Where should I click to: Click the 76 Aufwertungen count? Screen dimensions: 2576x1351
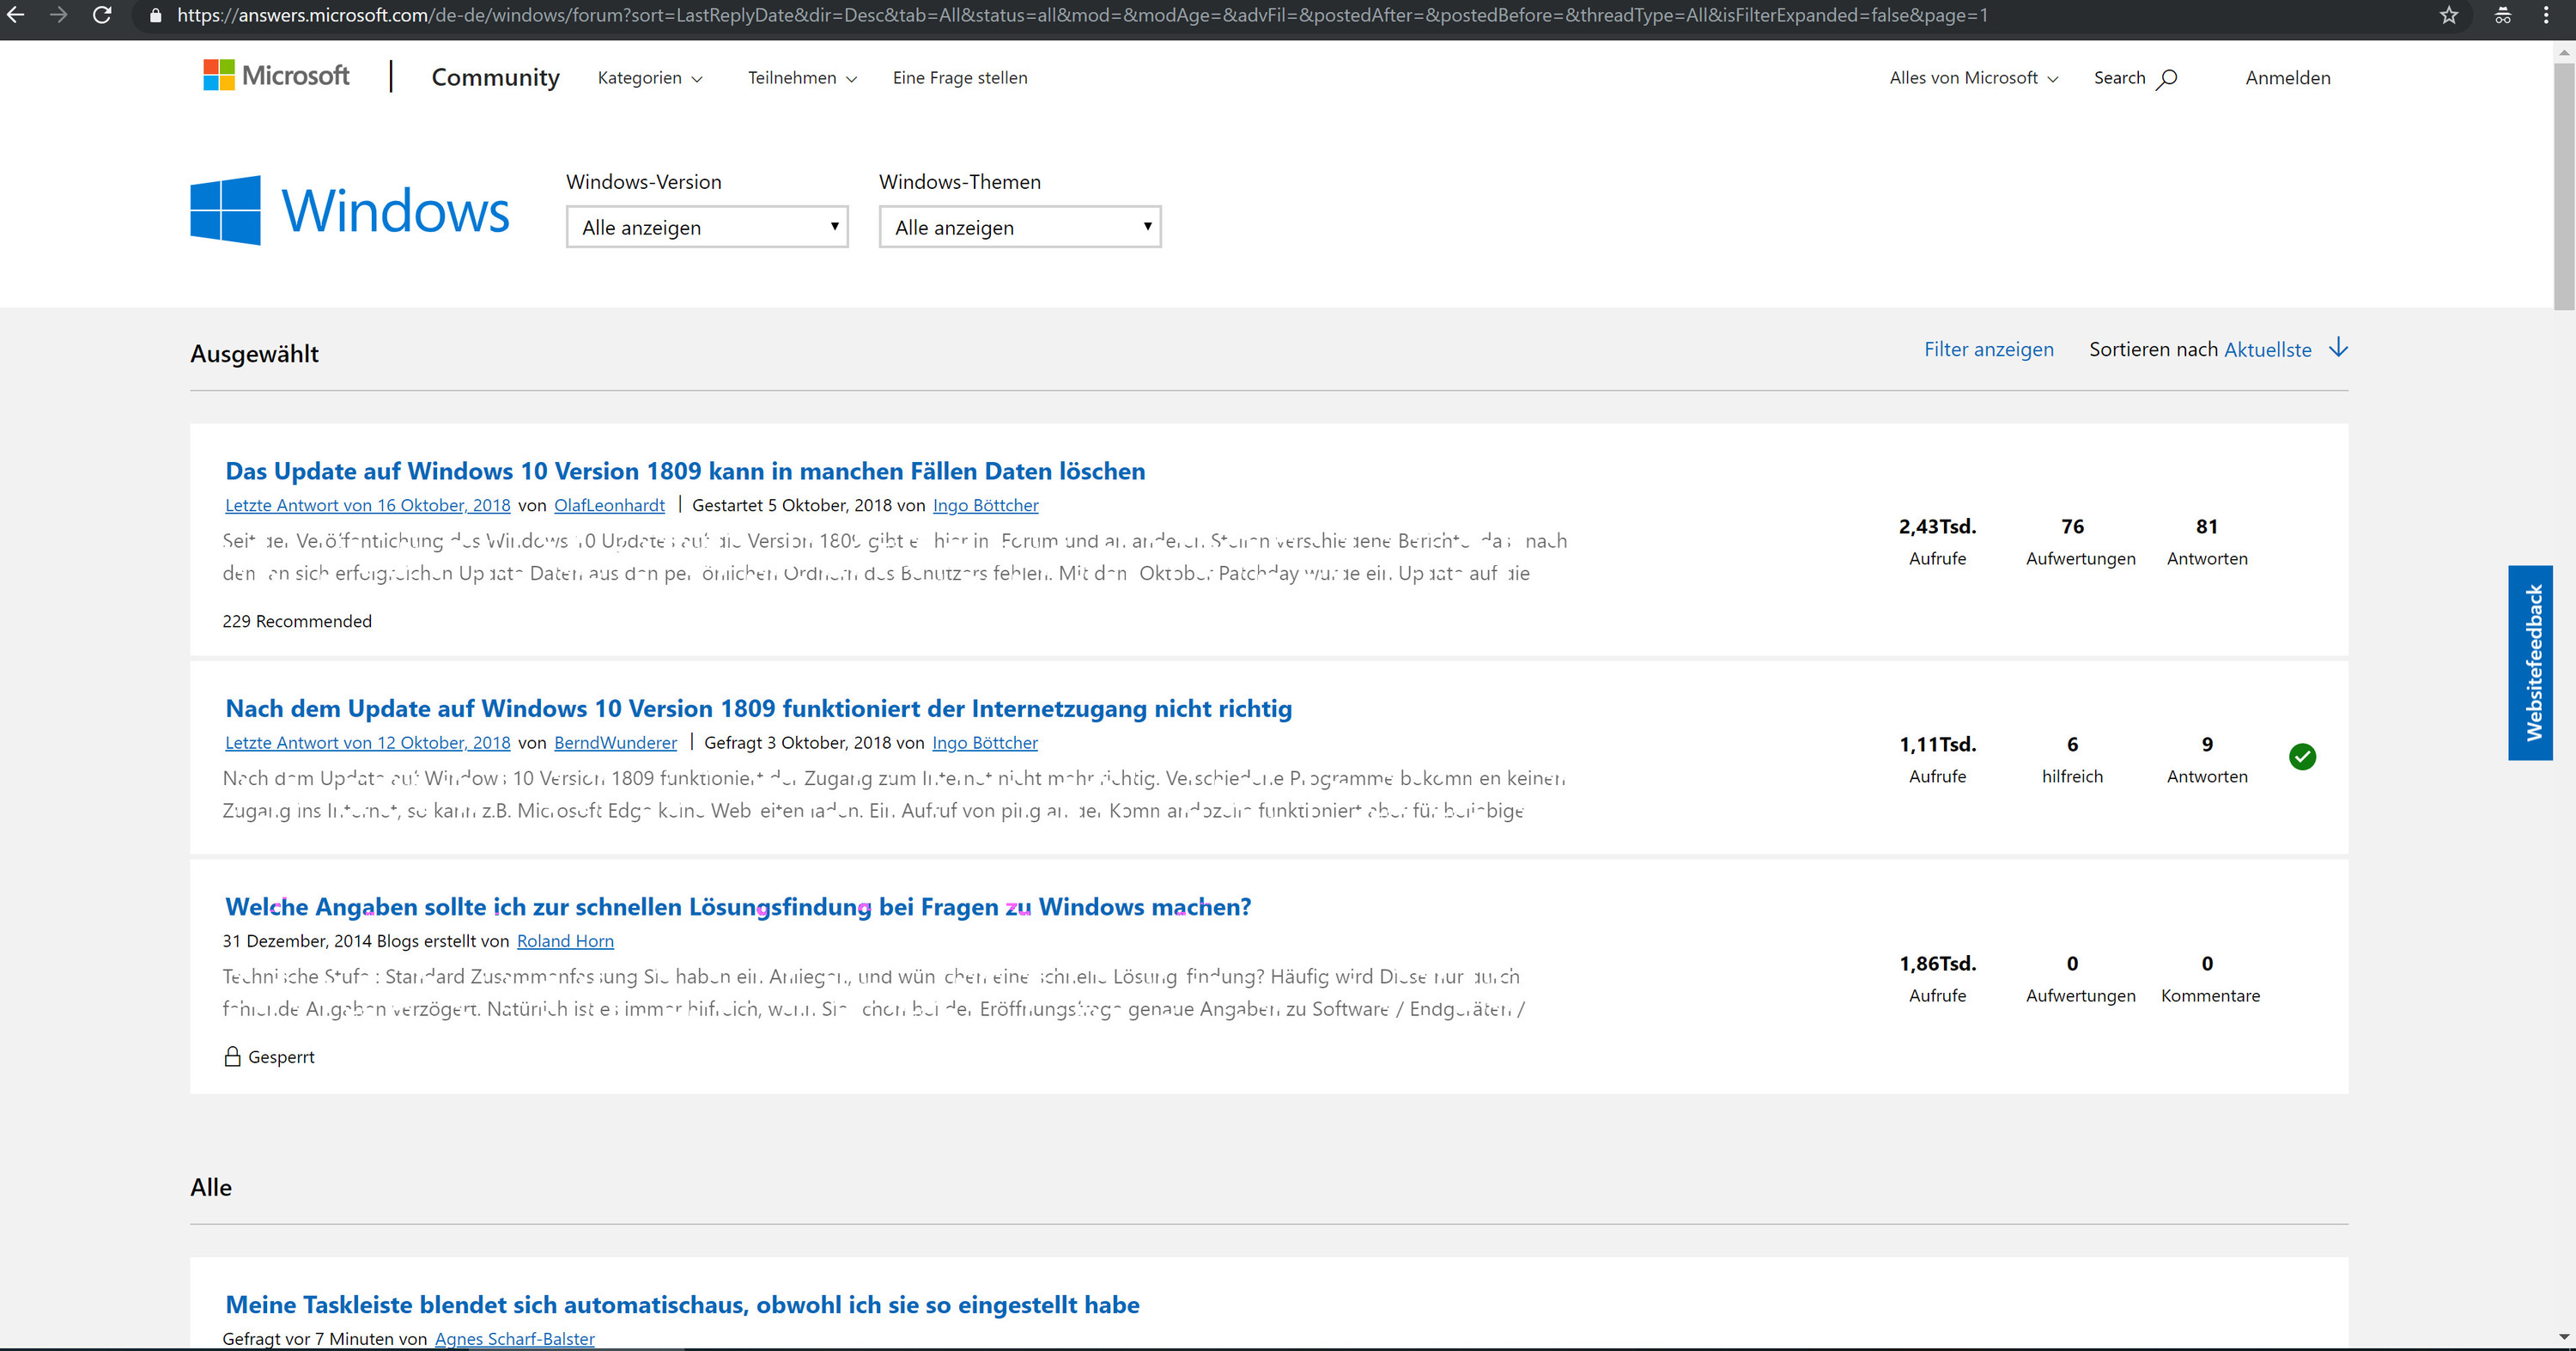tap(2080, 541)
